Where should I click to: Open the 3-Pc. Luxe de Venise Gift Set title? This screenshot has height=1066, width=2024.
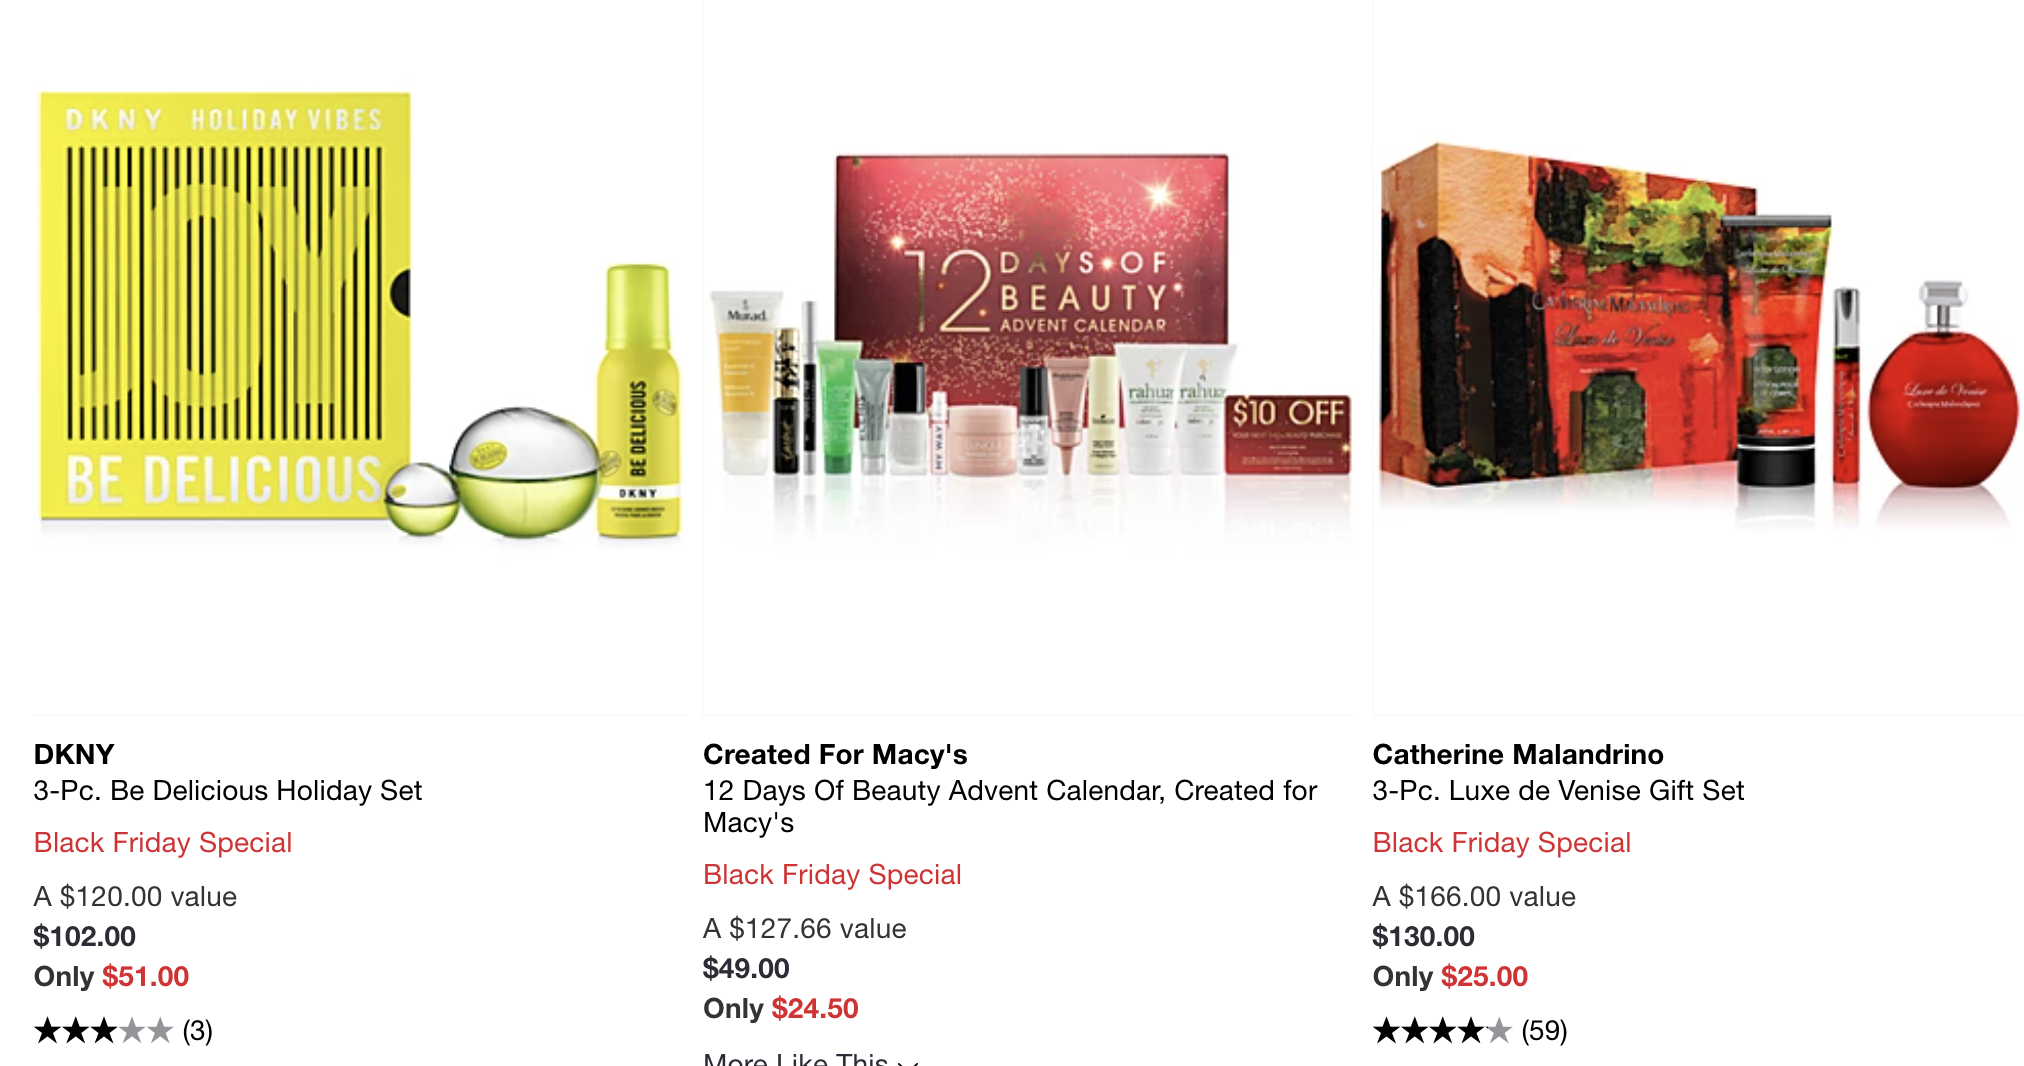(x=1558, y=791)
